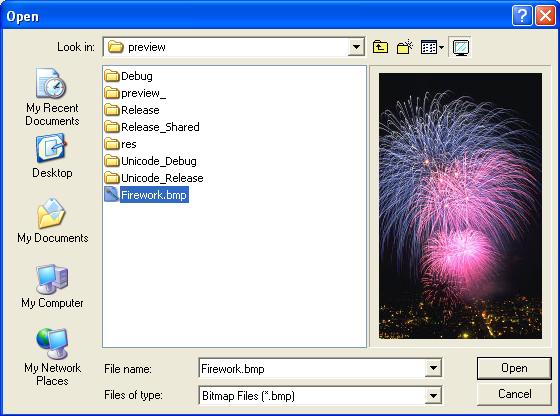Toggle the image preview pane button

460,47
